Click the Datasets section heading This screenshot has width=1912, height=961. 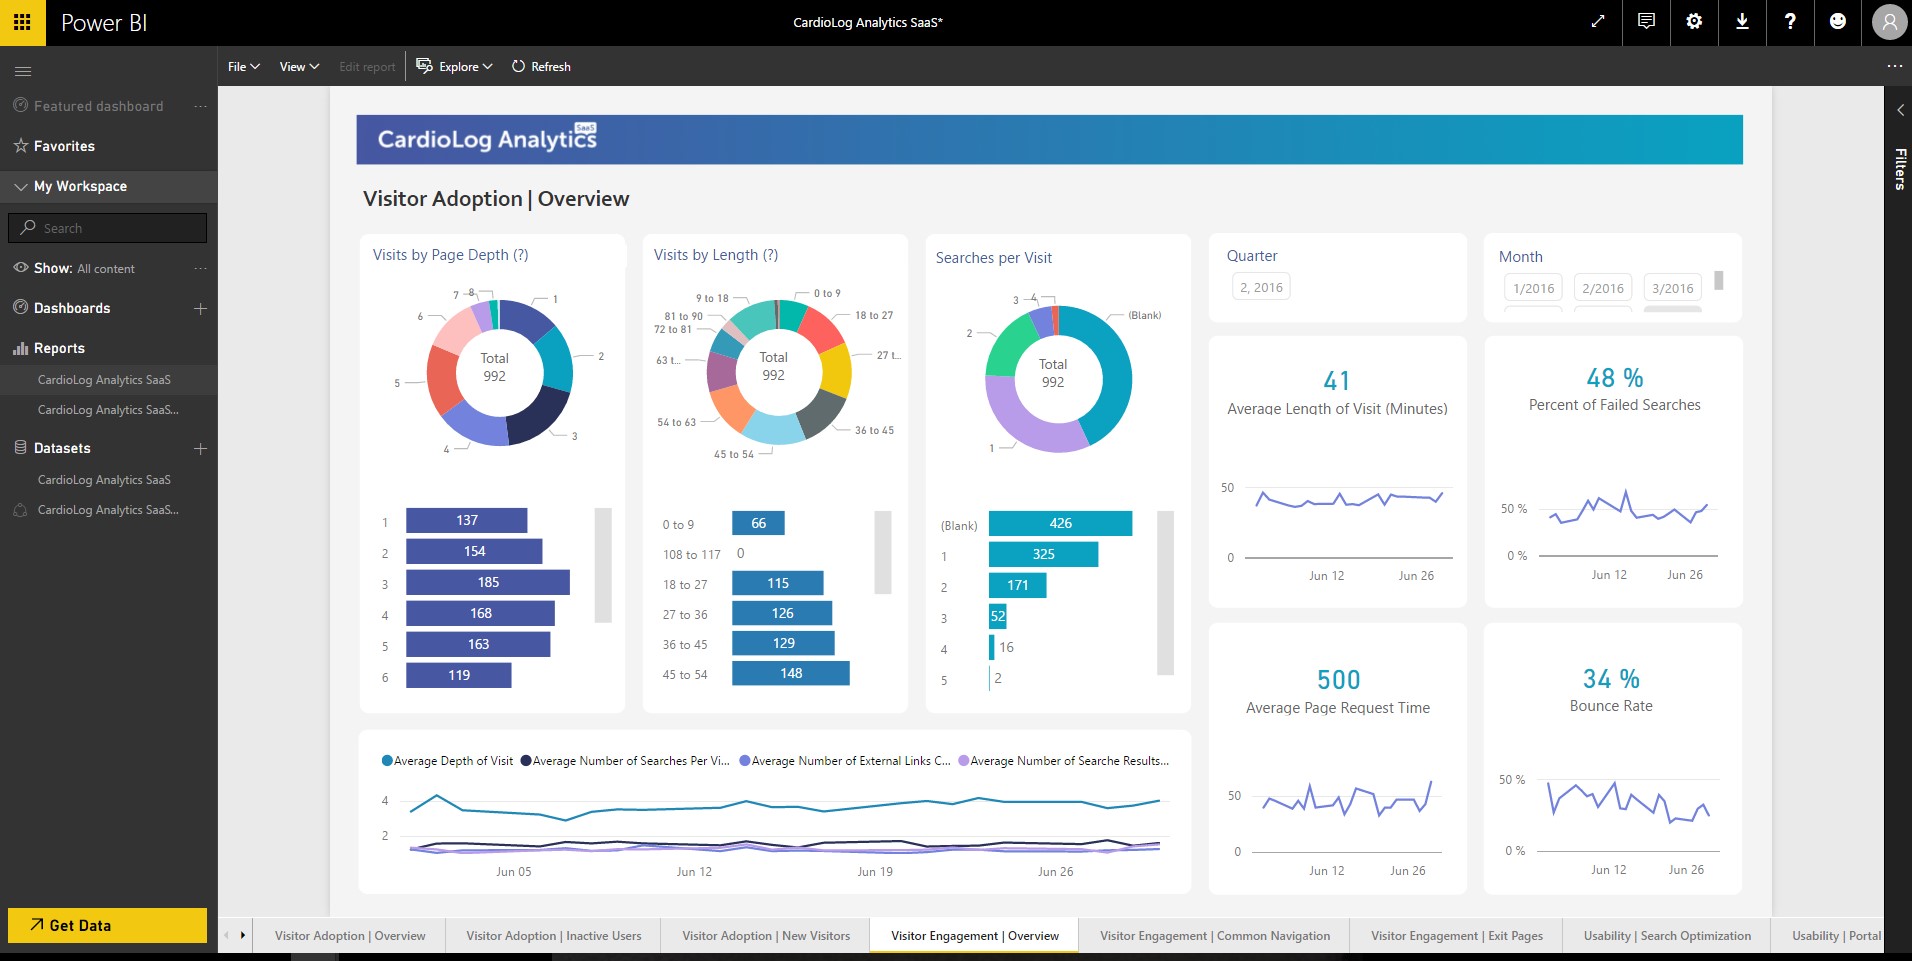pos(62,448)
